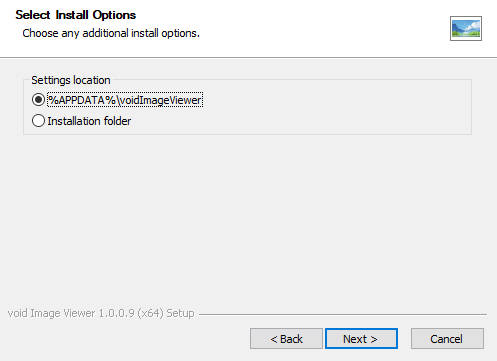This screenshot has height=361, width=497.
Task: Click the Installation folder option label text
Action: (89, 121)
